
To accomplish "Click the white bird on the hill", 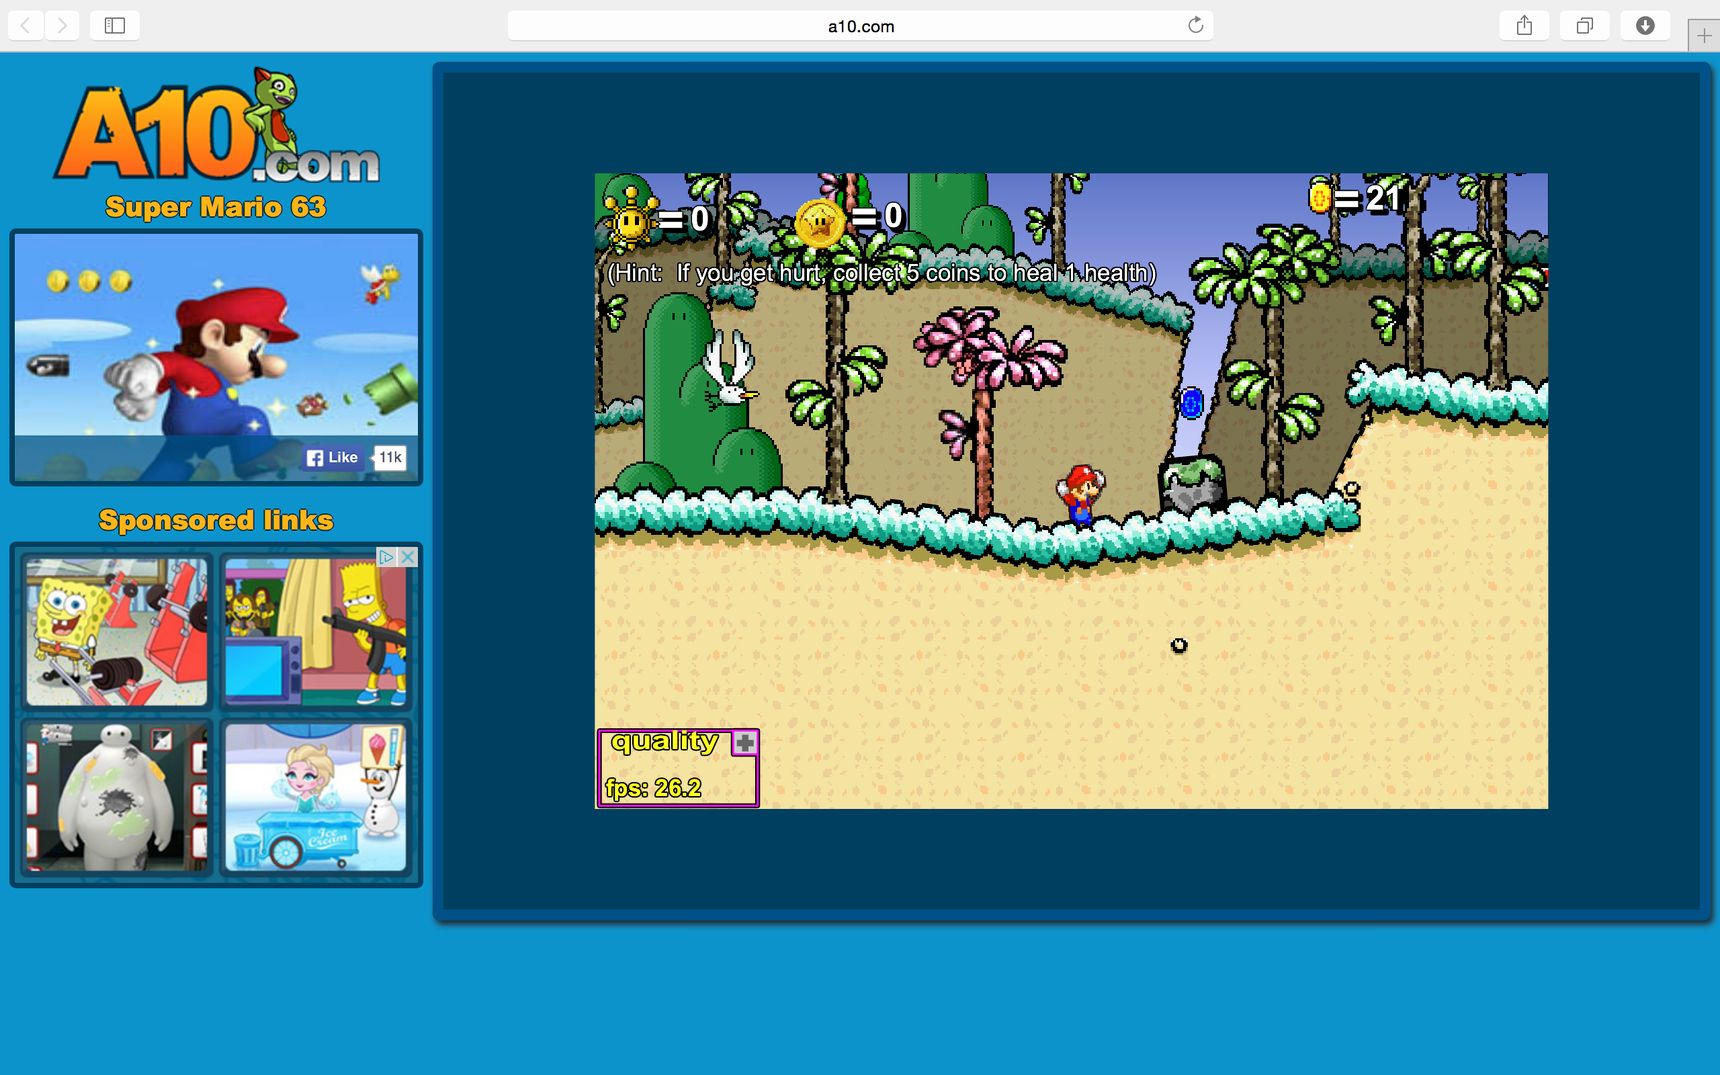I will (x=730, y=371).
